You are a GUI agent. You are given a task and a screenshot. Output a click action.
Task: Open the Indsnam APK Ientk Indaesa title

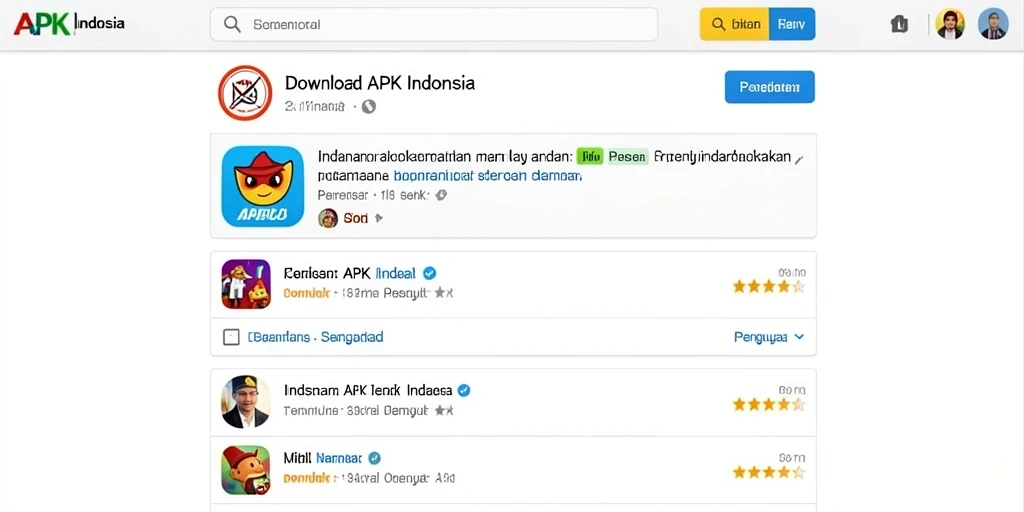click(x=368, y=391)
